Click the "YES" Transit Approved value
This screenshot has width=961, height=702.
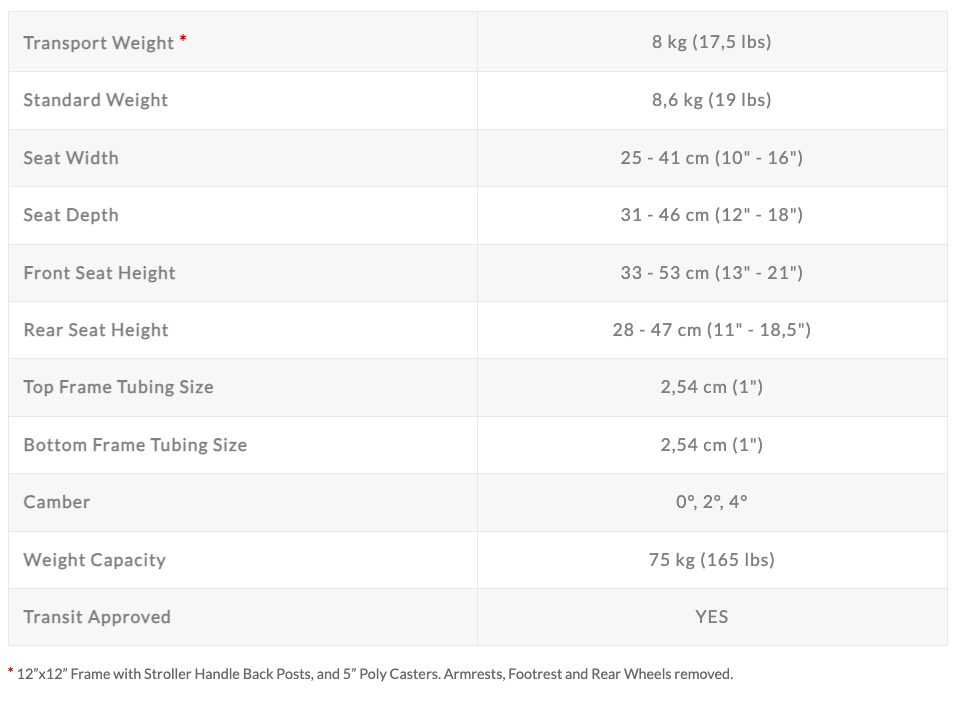coord(711,617)
